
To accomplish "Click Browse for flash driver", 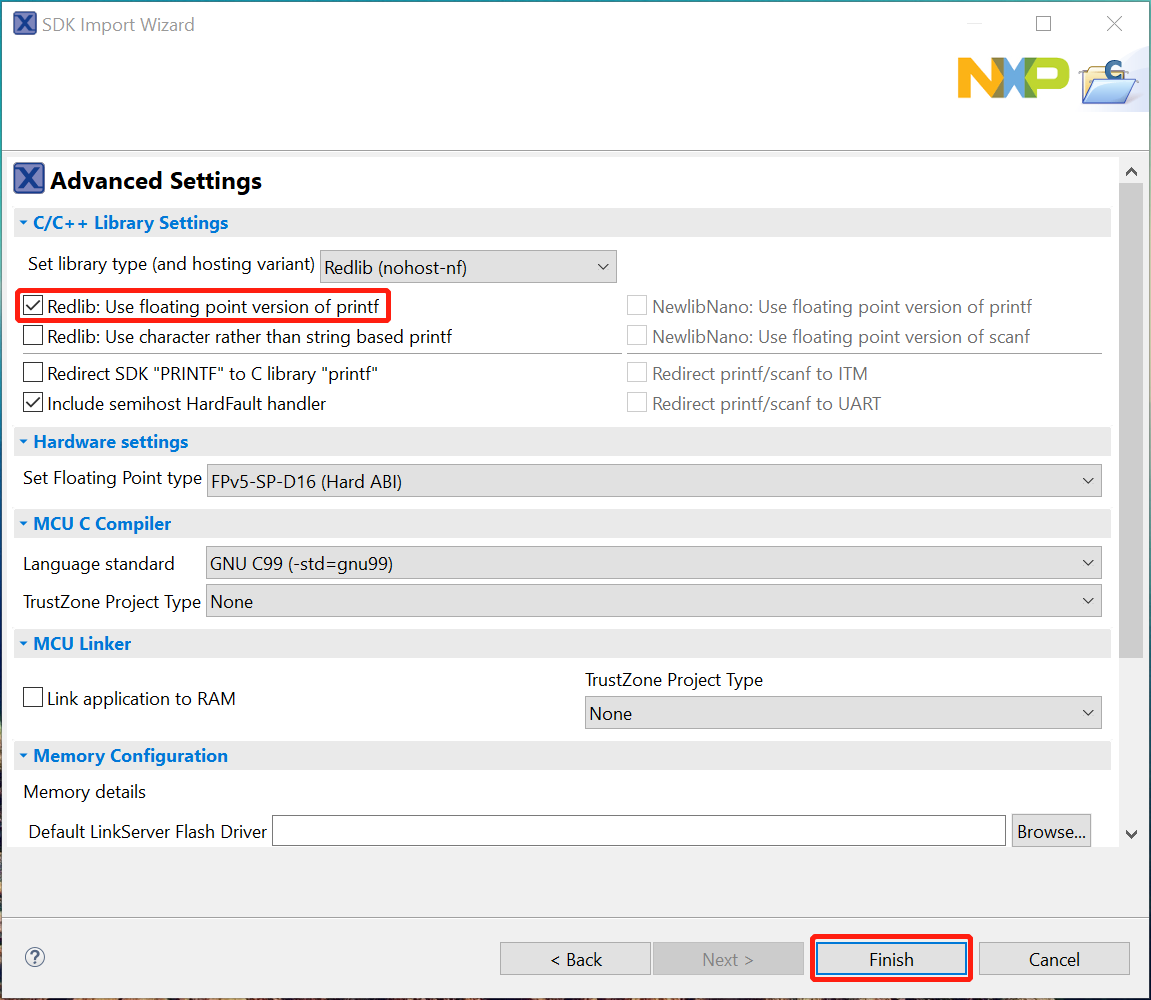I will coord(1050,832).
